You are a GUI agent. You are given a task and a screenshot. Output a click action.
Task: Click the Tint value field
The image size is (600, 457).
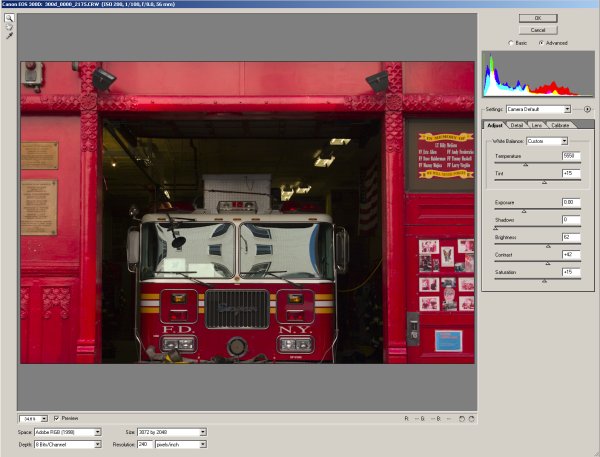point(571,173)
